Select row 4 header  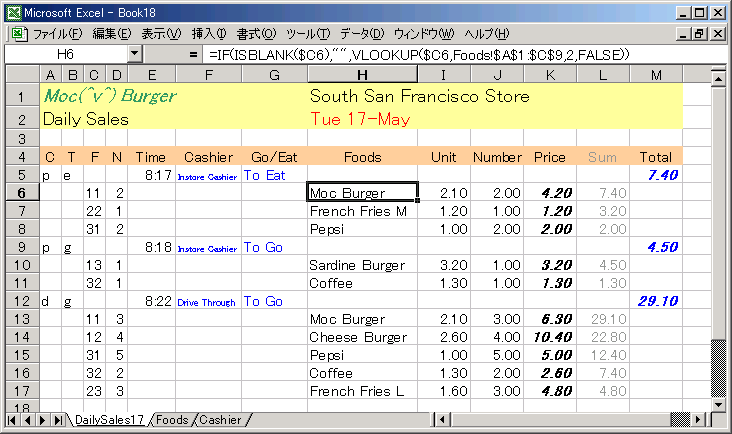[22, 157]
